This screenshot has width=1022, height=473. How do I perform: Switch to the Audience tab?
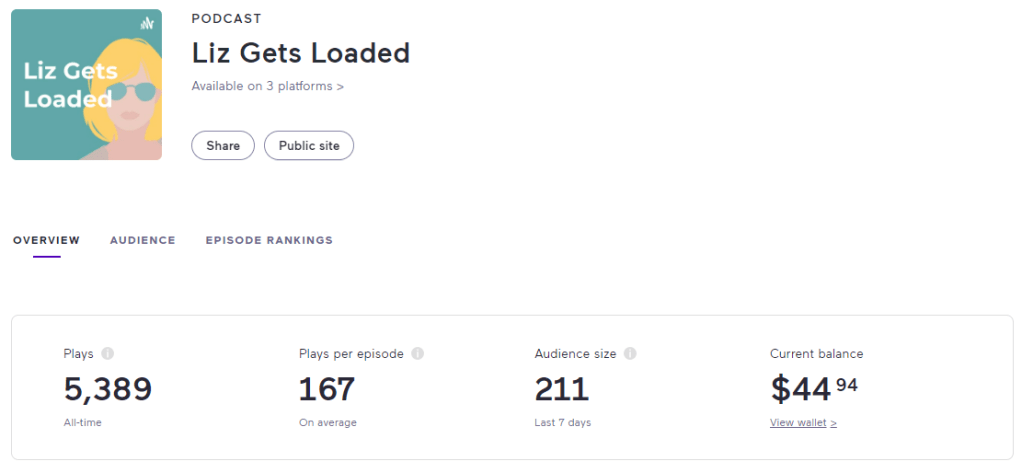click(143, 240)
